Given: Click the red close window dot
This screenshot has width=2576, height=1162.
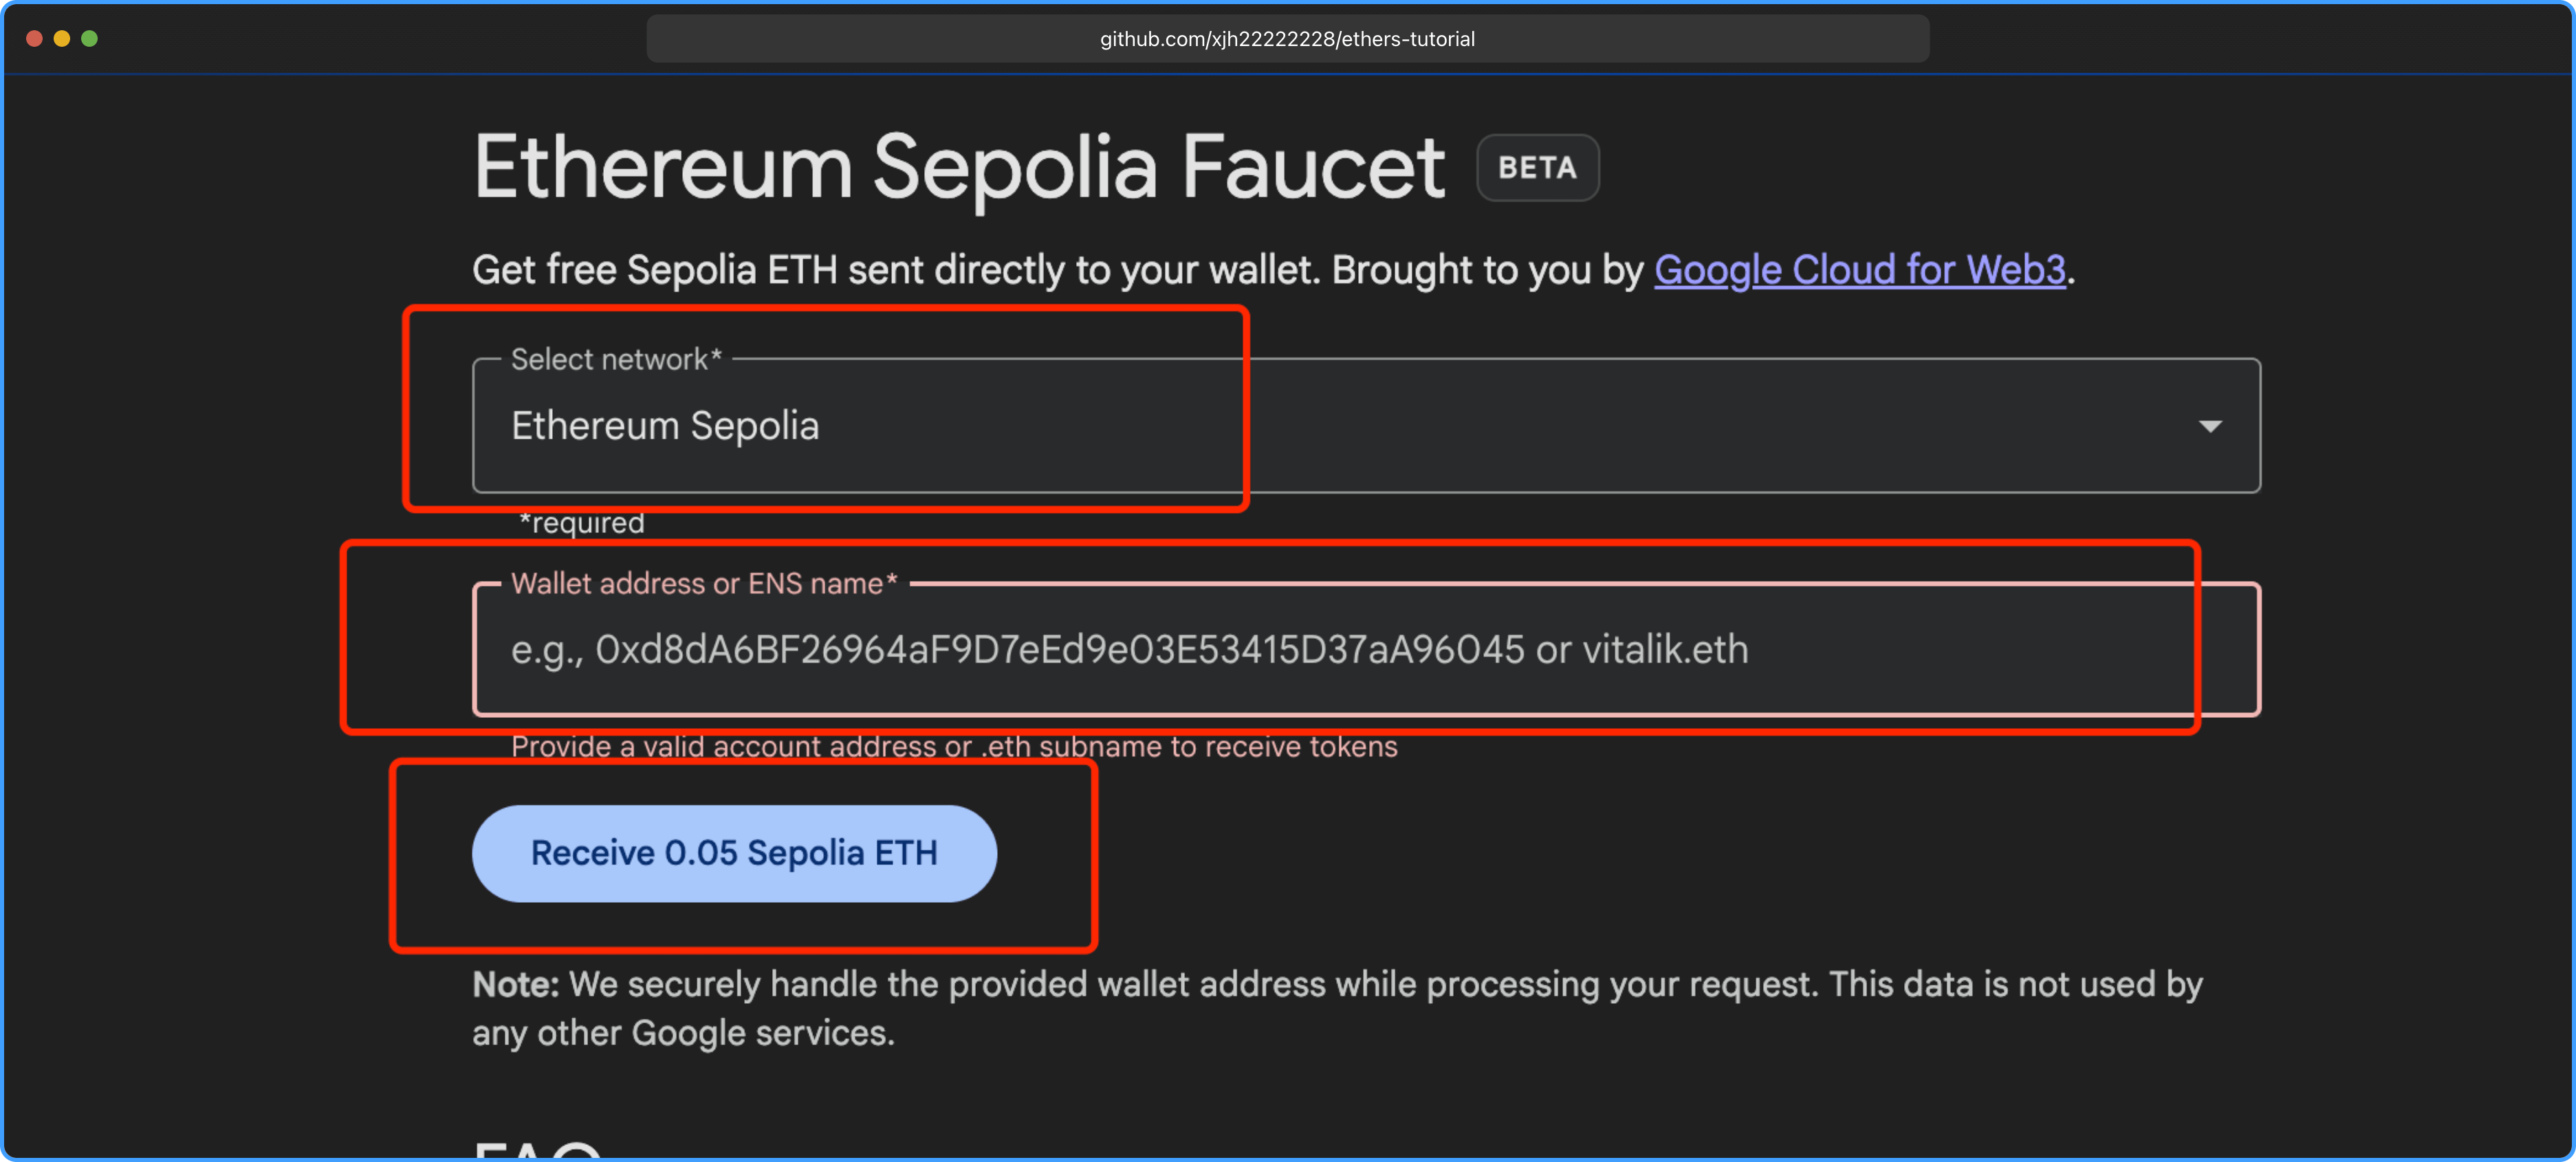Looking at the screenshot, I should point(34,38).
